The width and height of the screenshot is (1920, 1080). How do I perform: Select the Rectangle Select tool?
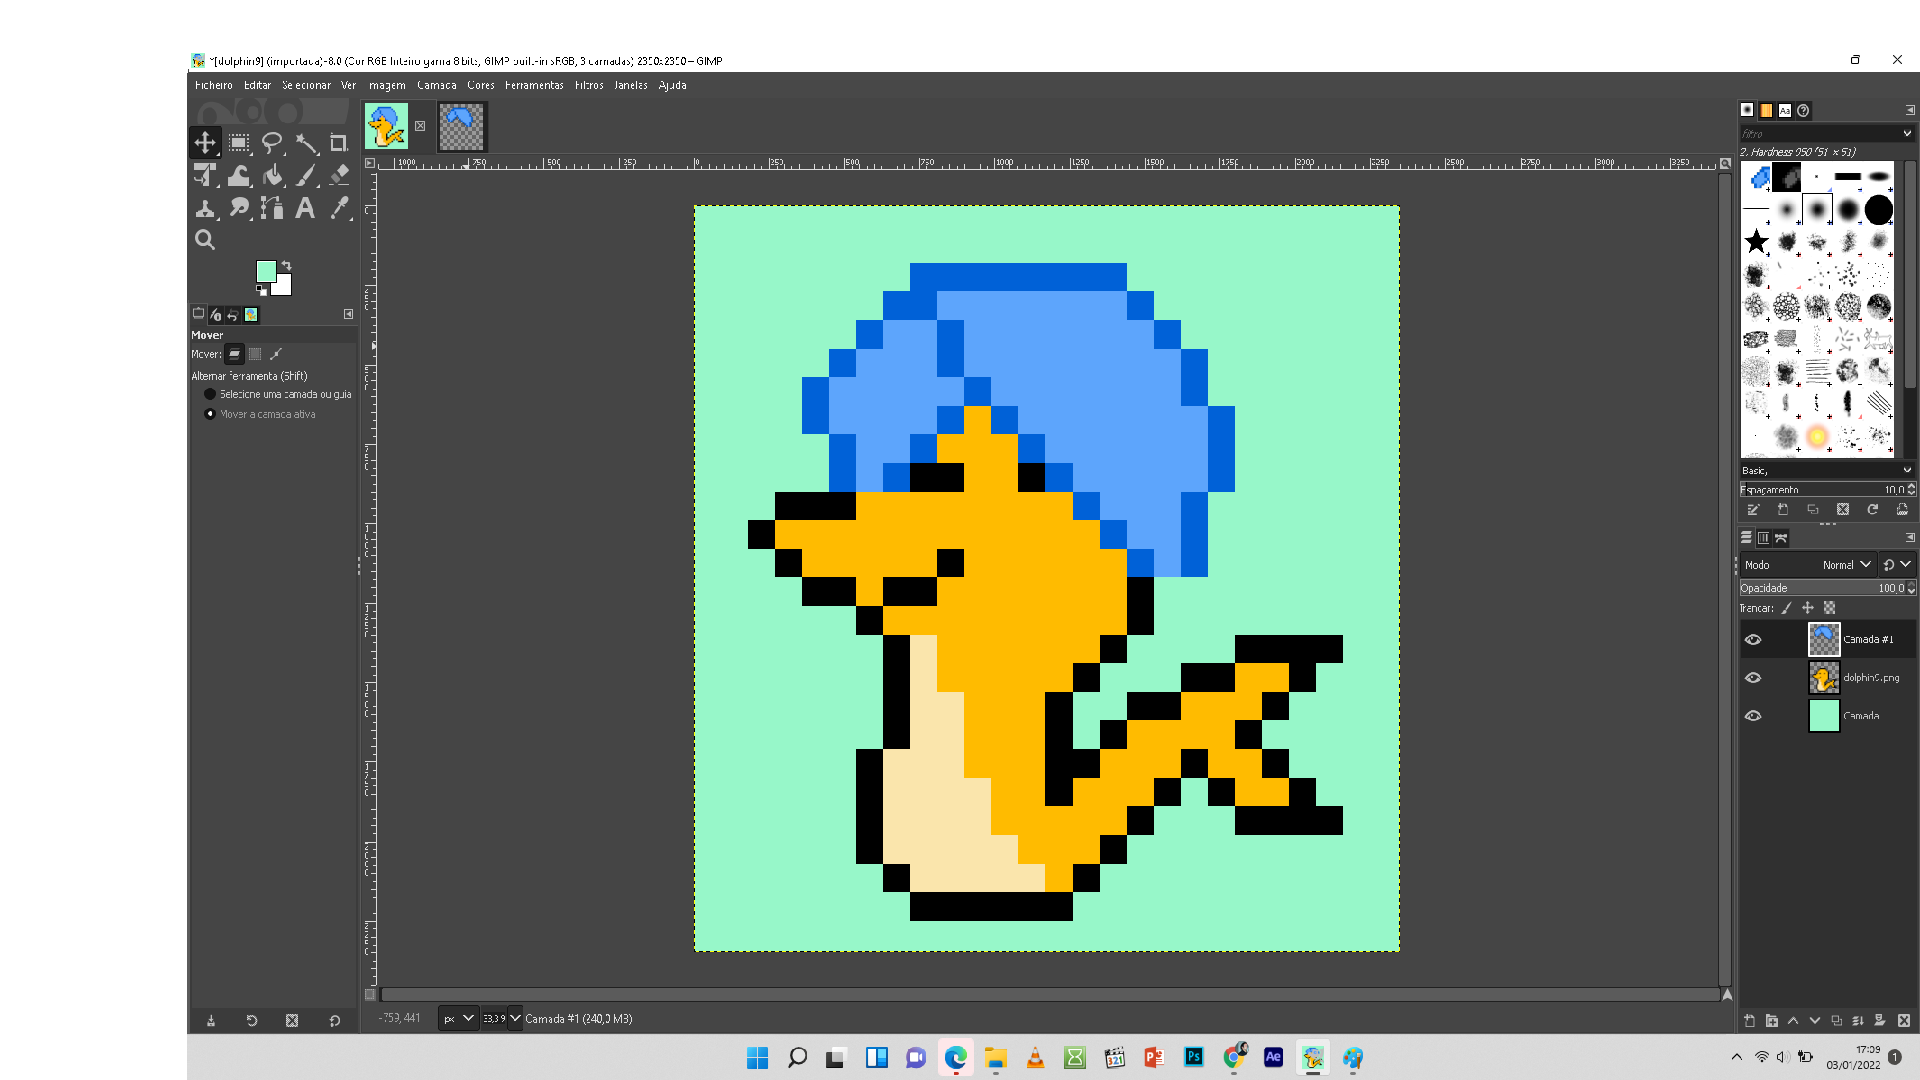(x=239, y=143)
